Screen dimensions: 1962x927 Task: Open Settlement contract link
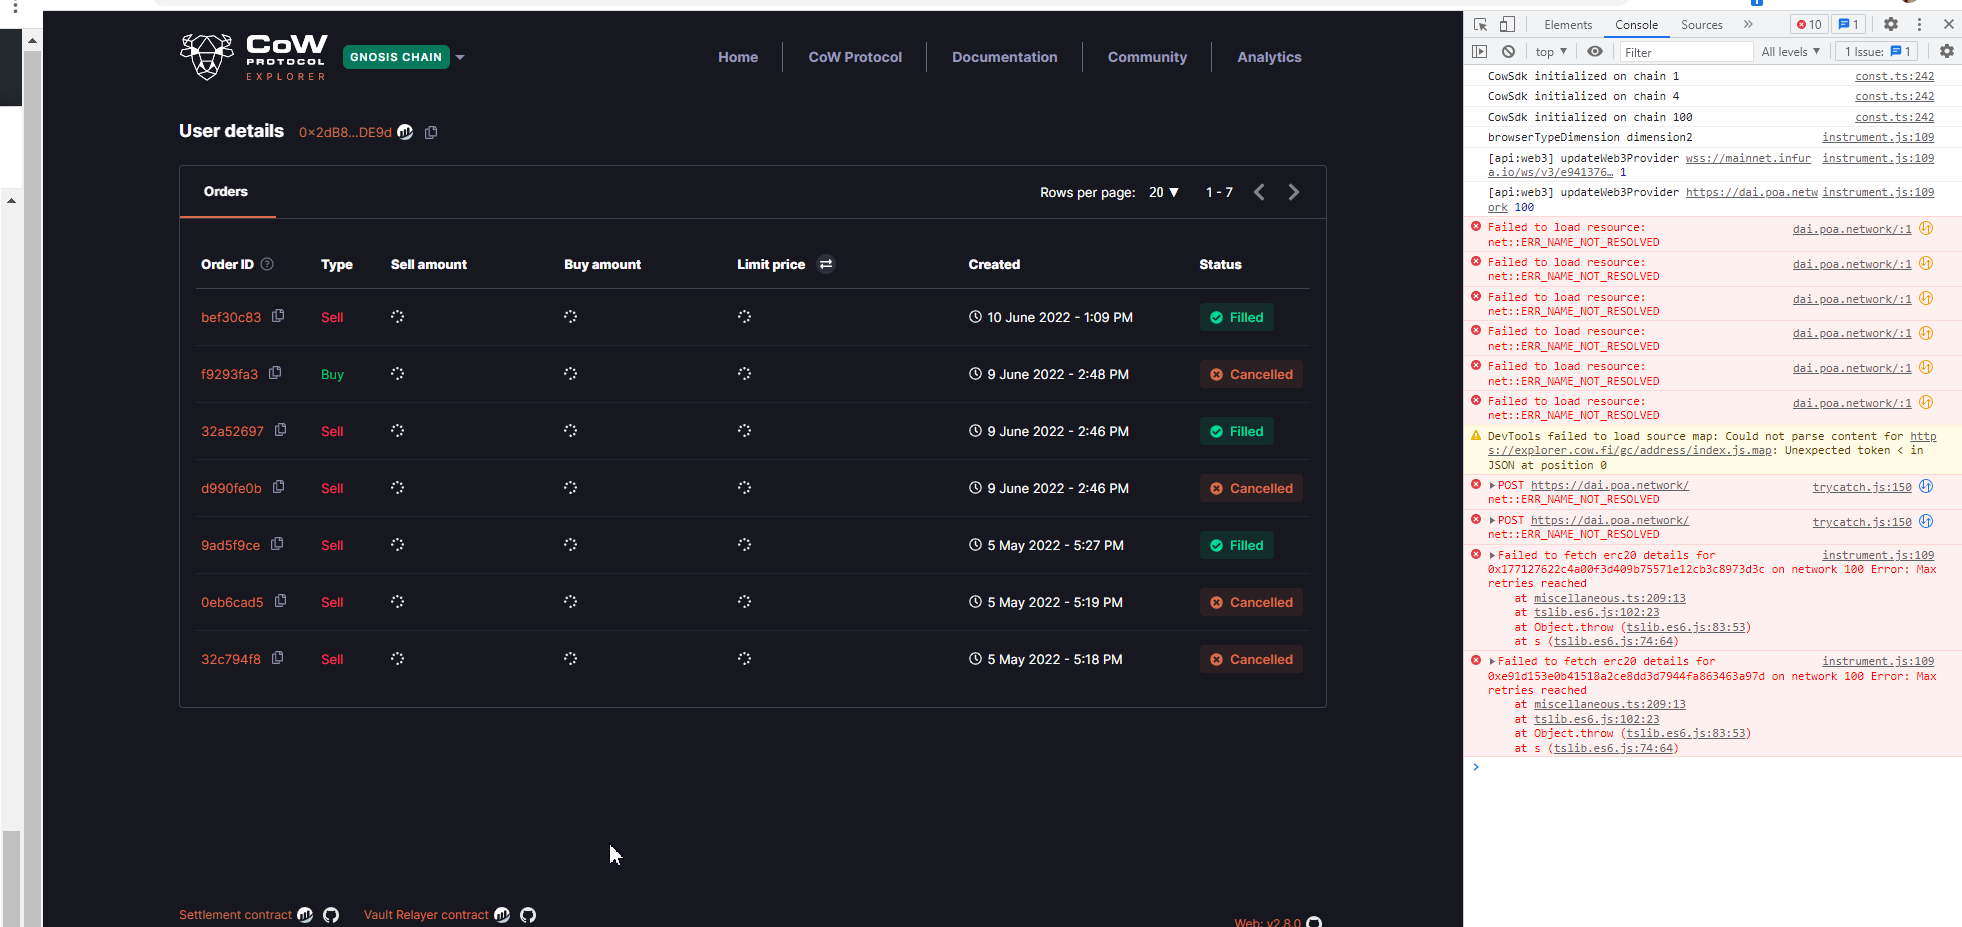point(235,915)
